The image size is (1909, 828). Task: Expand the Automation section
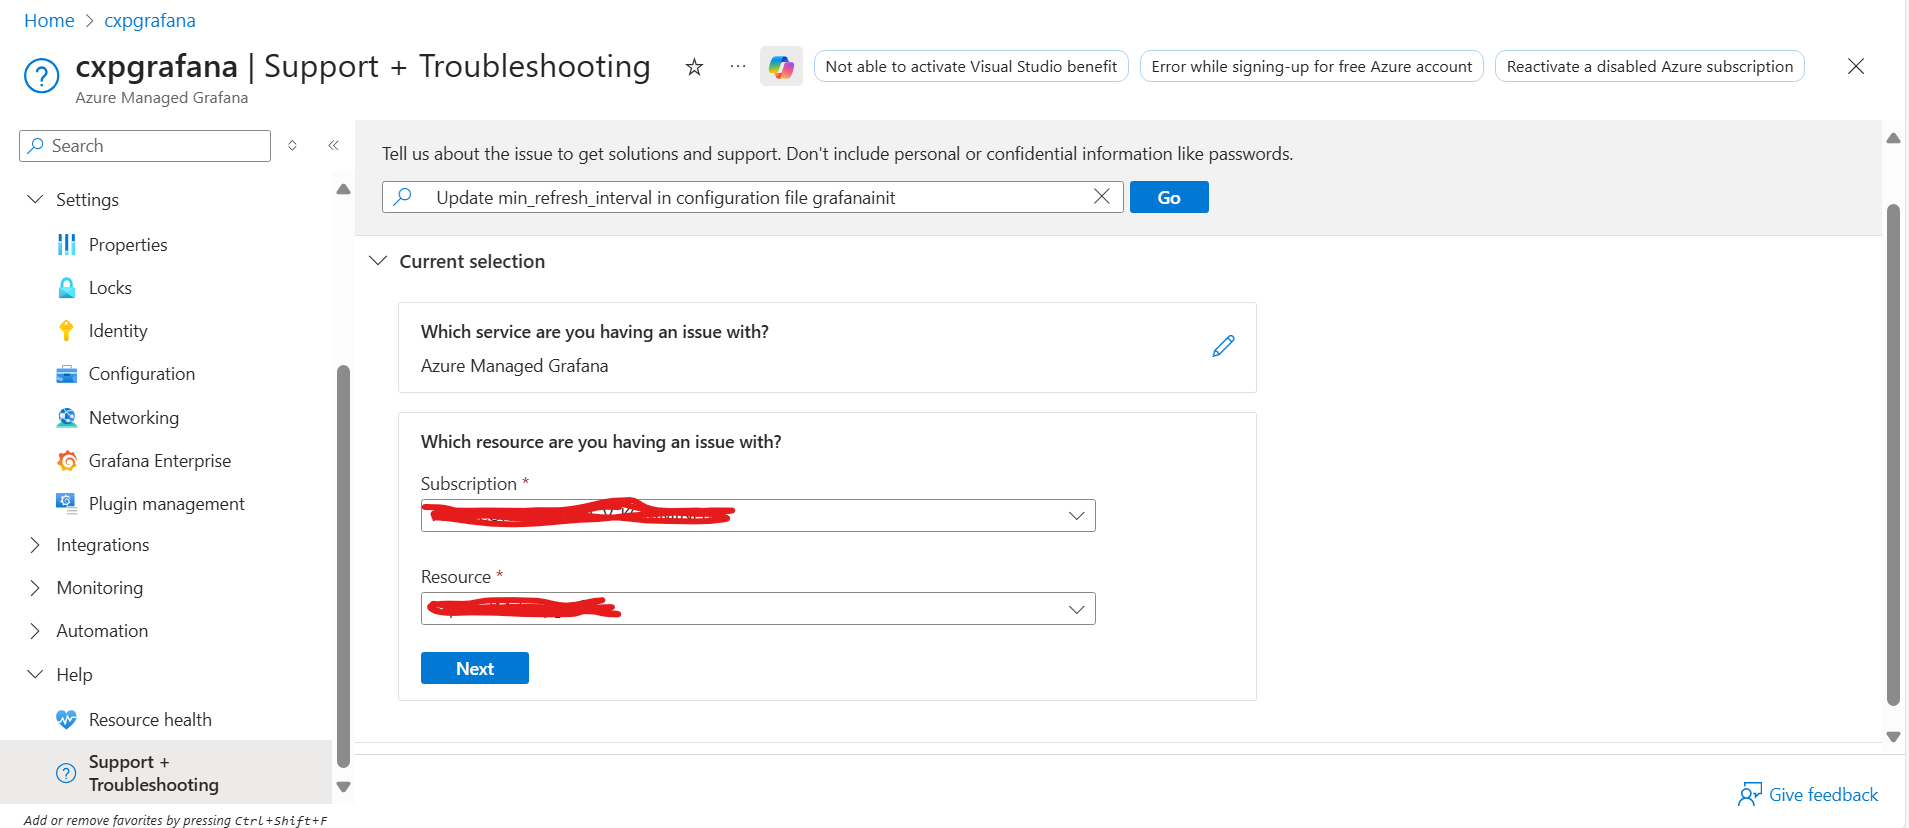(x=35, y=631)
